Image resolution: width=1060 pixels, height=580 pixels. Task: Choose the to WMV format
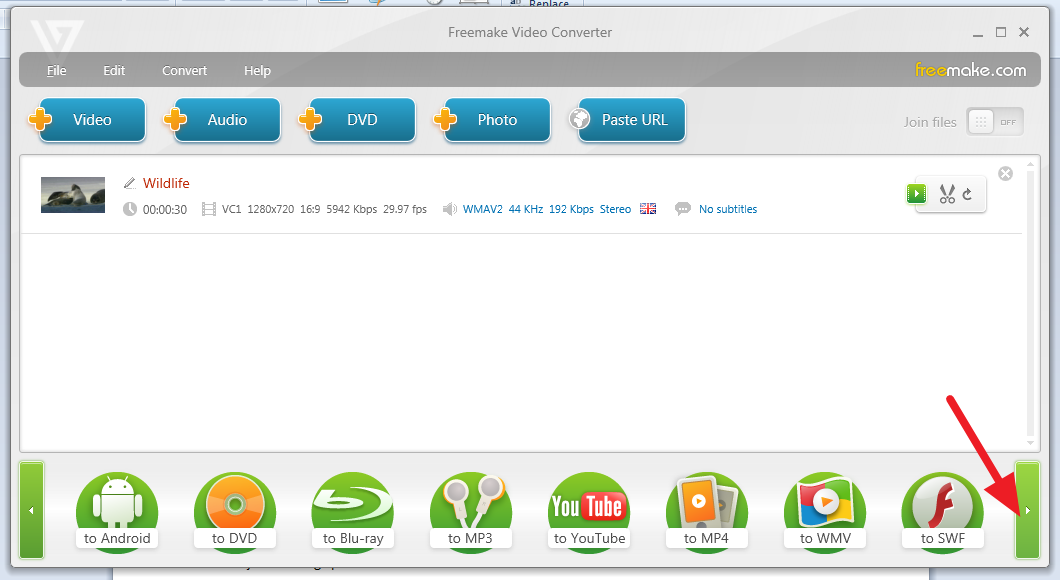pyautogui.click(x=825, y=512)
